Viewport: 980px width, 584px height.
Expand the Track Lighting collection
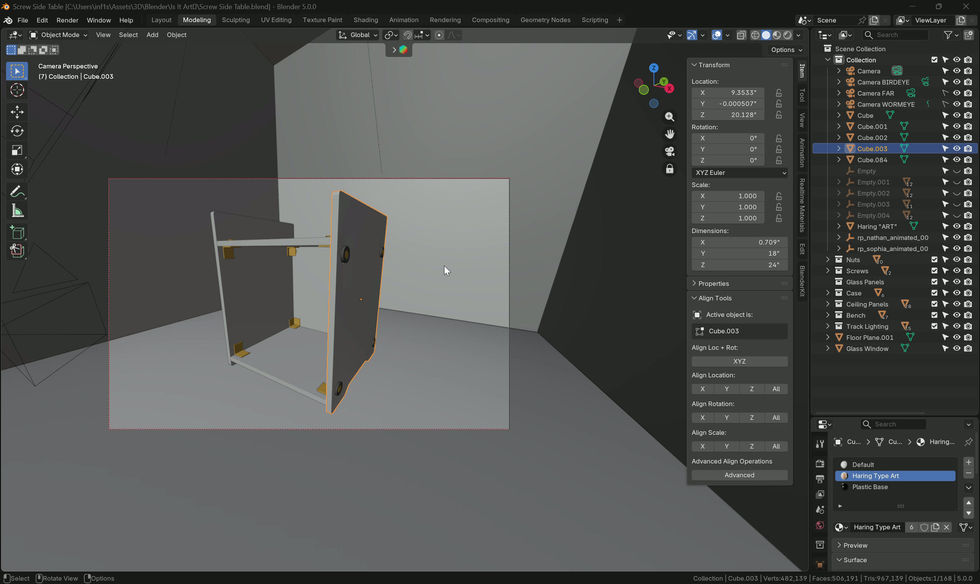click(x=828, y=326)
